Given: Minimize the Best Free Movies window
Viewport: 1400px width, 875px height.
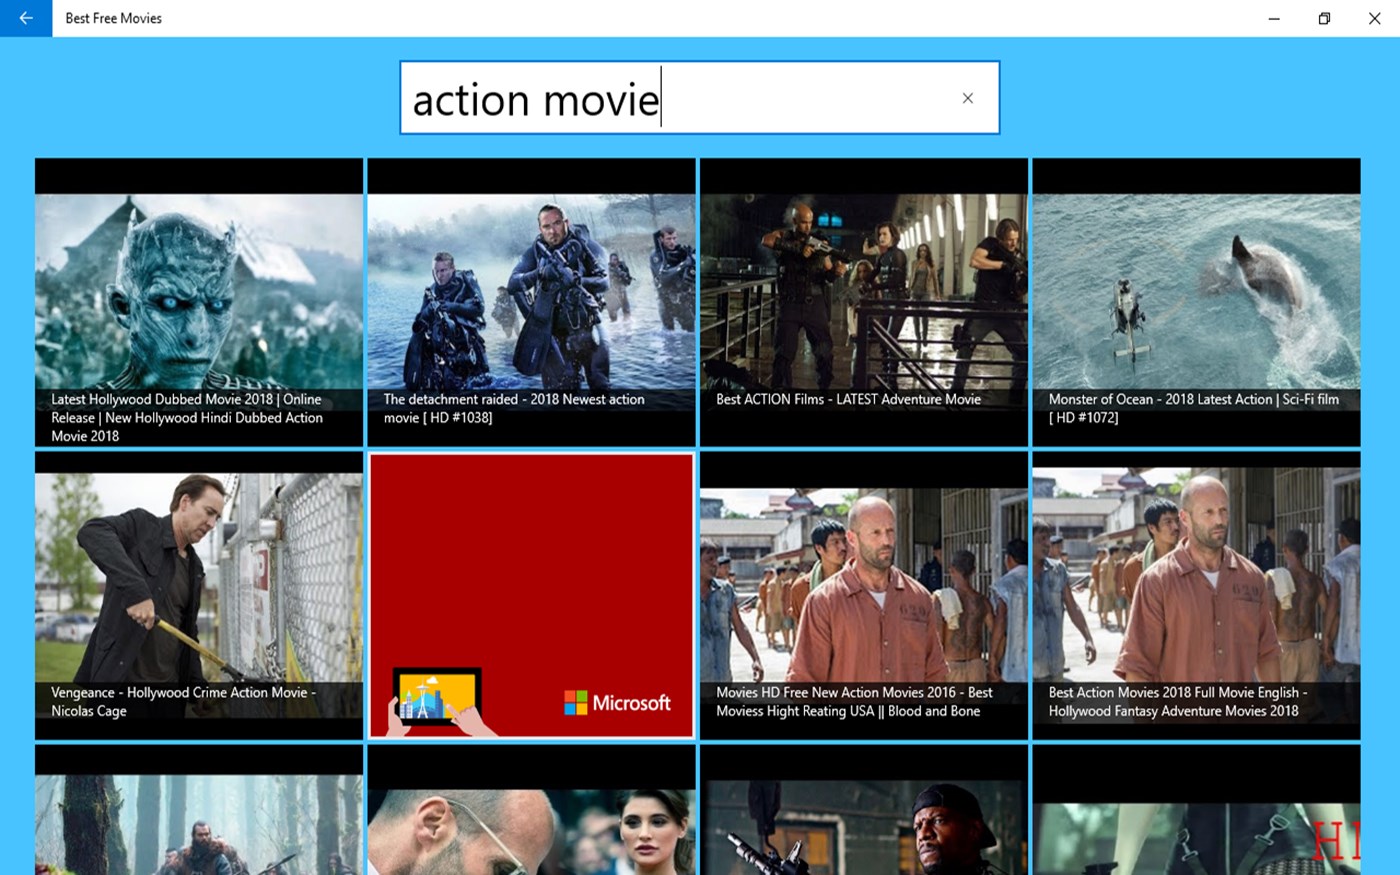Looking at the screenshot, I should tap(1274, 18).
